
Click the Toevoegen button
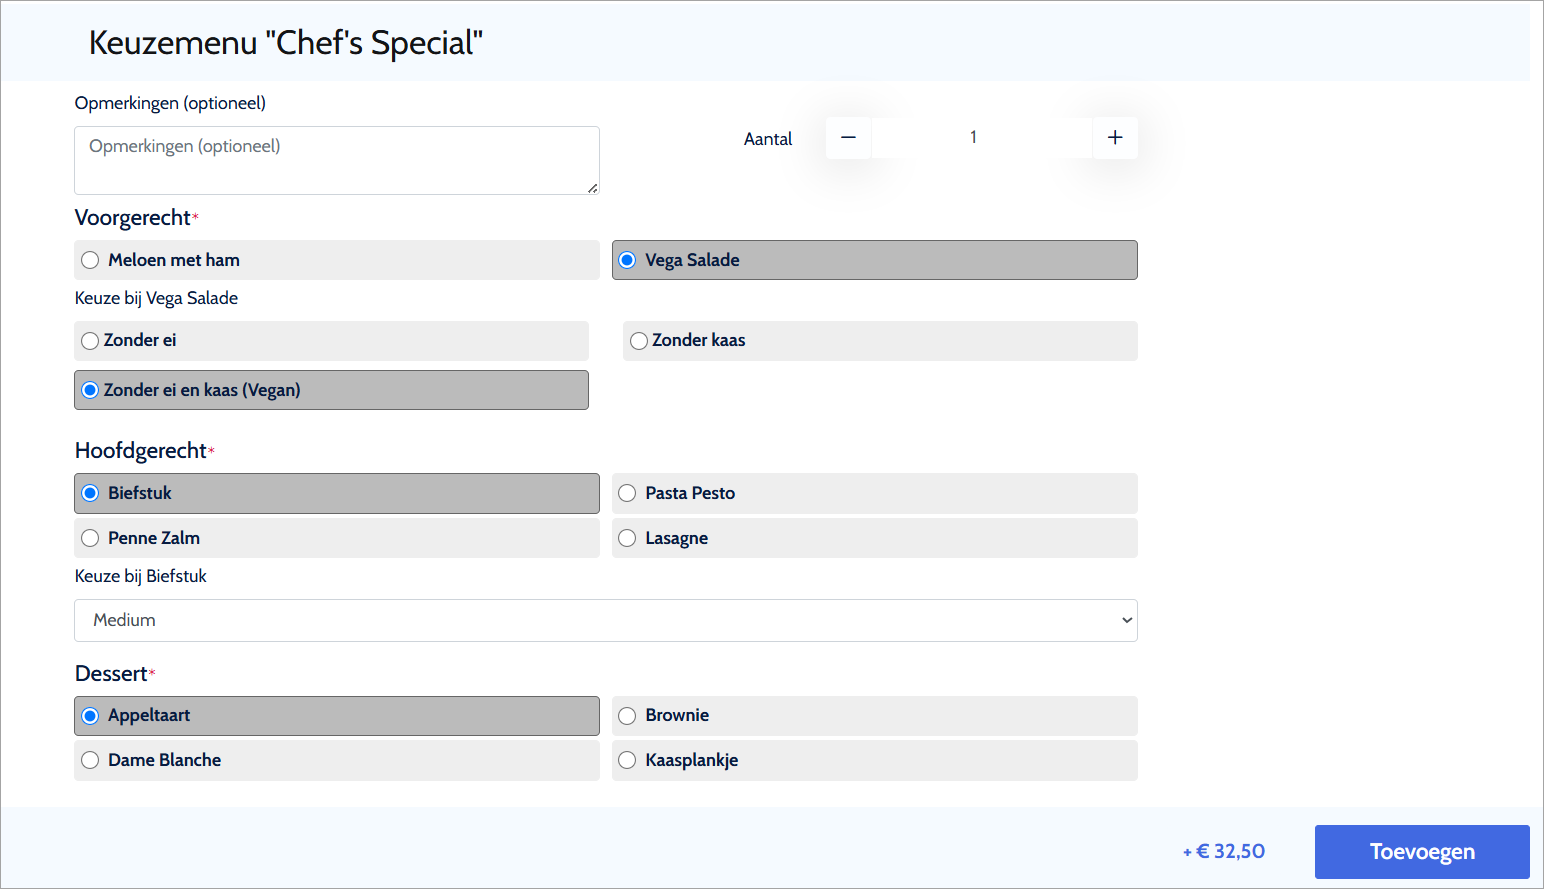[x=1422, y=852]
